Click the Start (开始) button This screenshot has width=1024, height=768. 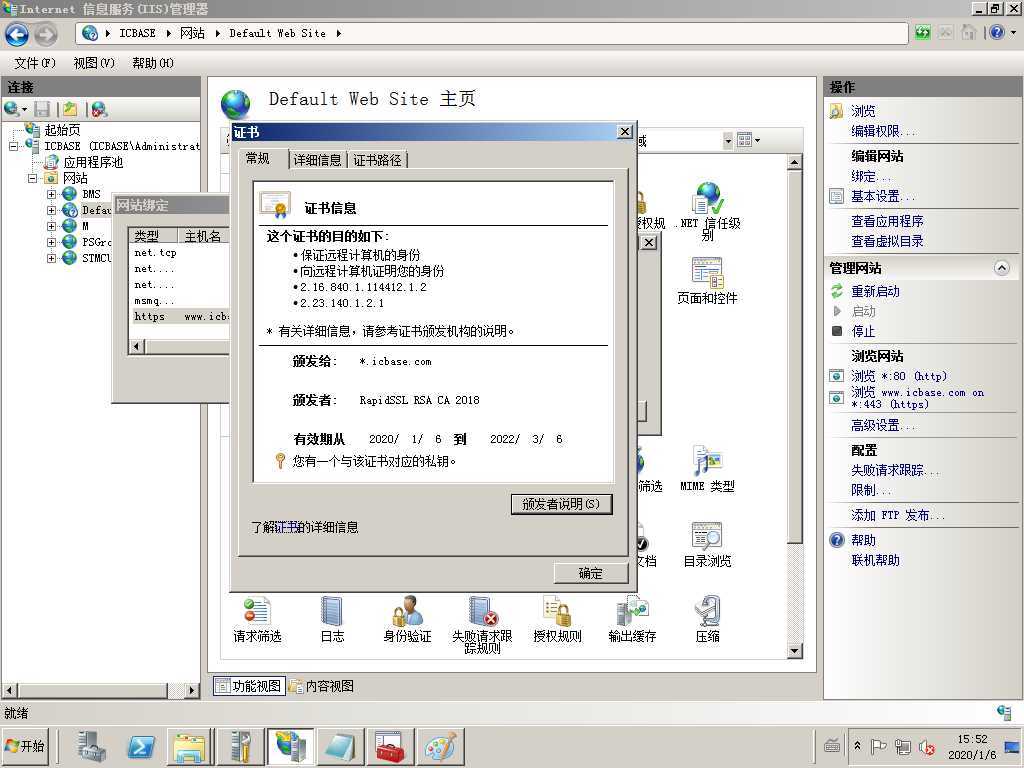coord(25,746)
